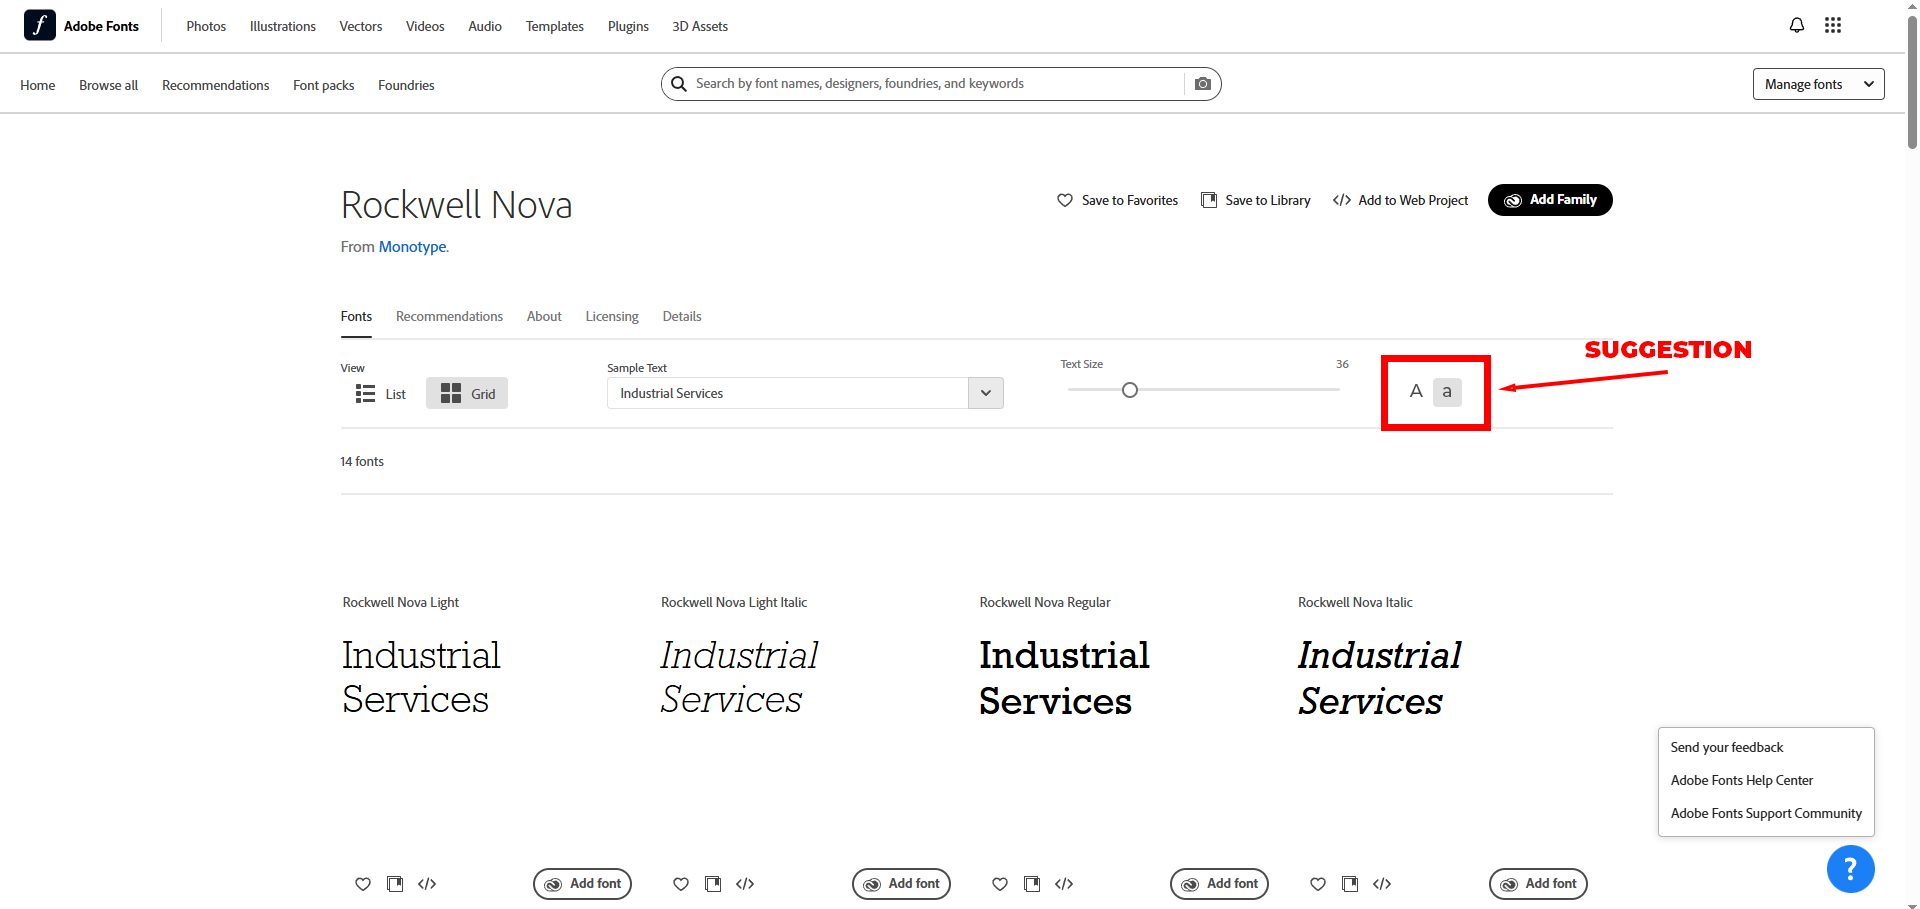Open Photos in Adobe Stock menu

point(206,26)
